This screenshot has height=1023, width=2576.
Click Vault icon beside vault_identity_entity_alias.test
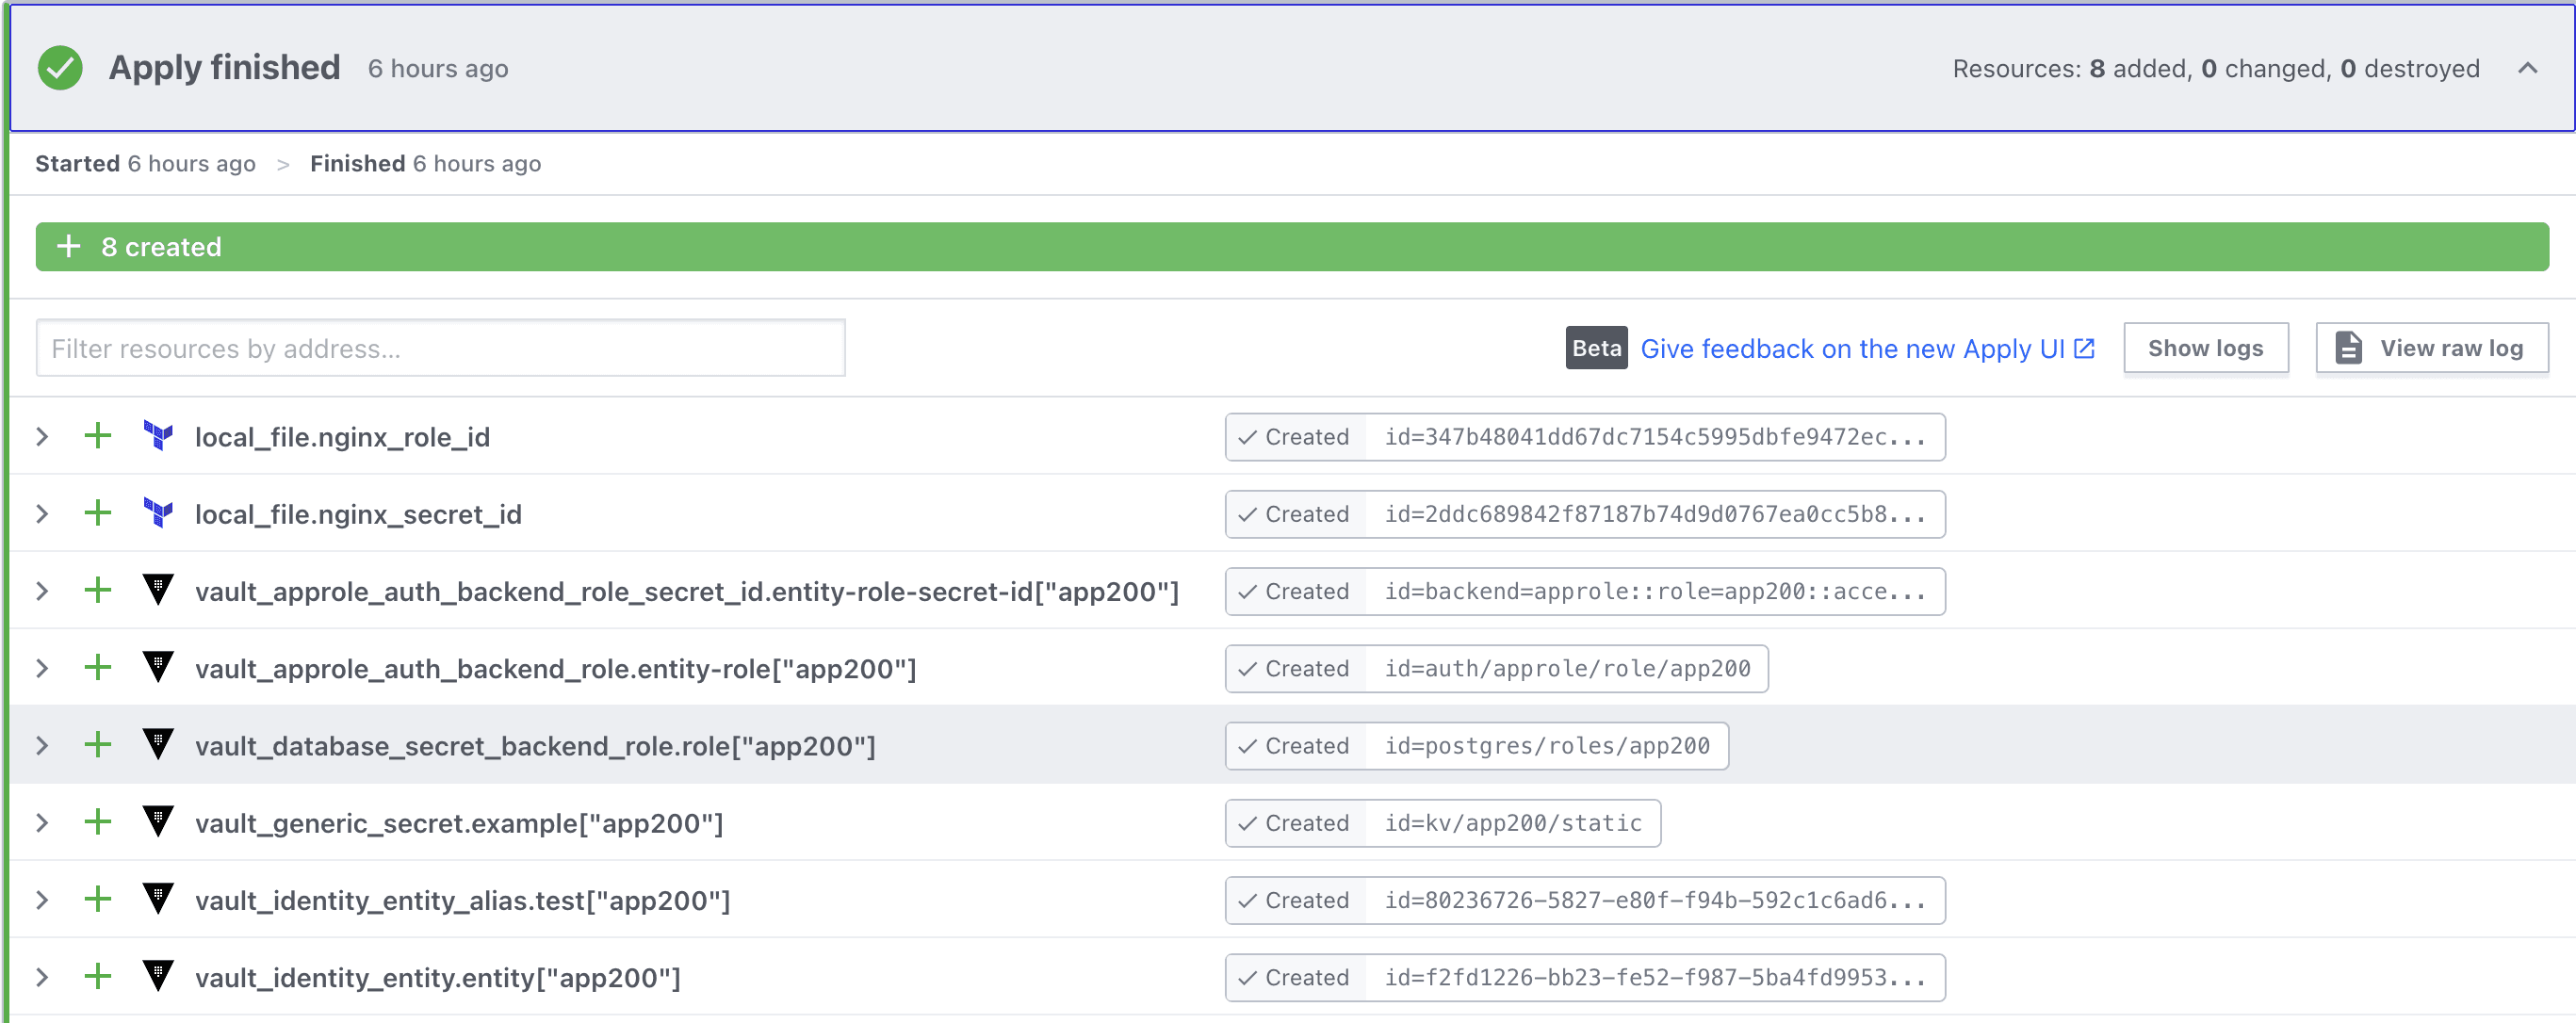(x=158, y=899)
